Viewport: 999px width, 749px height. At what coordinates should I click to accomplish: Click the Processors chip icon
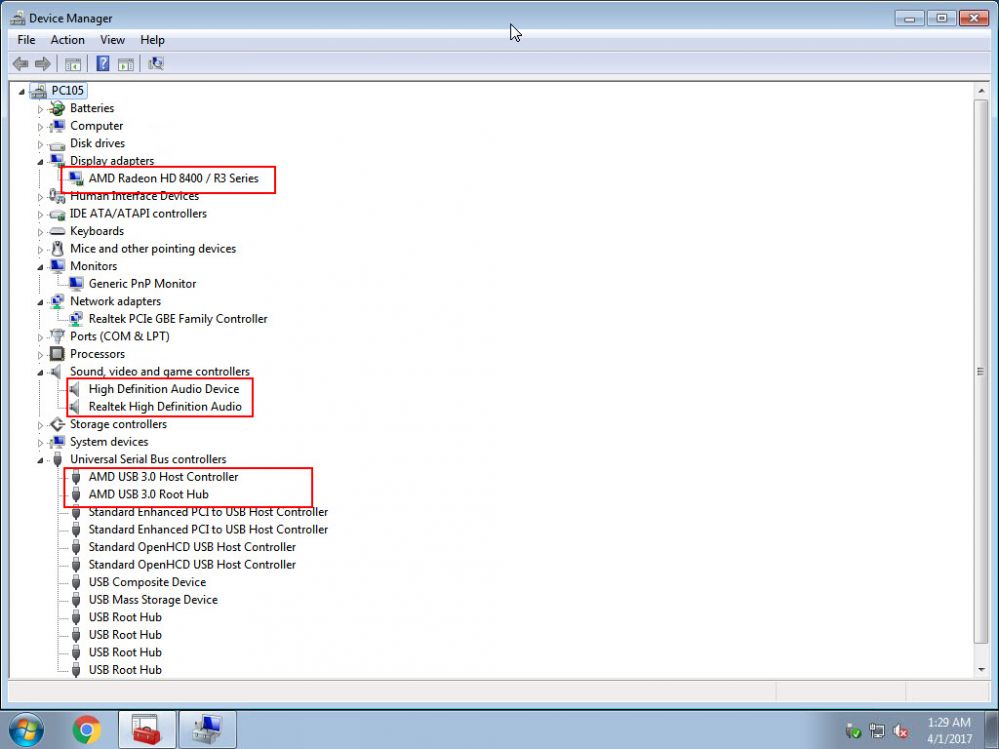[57, 353]
